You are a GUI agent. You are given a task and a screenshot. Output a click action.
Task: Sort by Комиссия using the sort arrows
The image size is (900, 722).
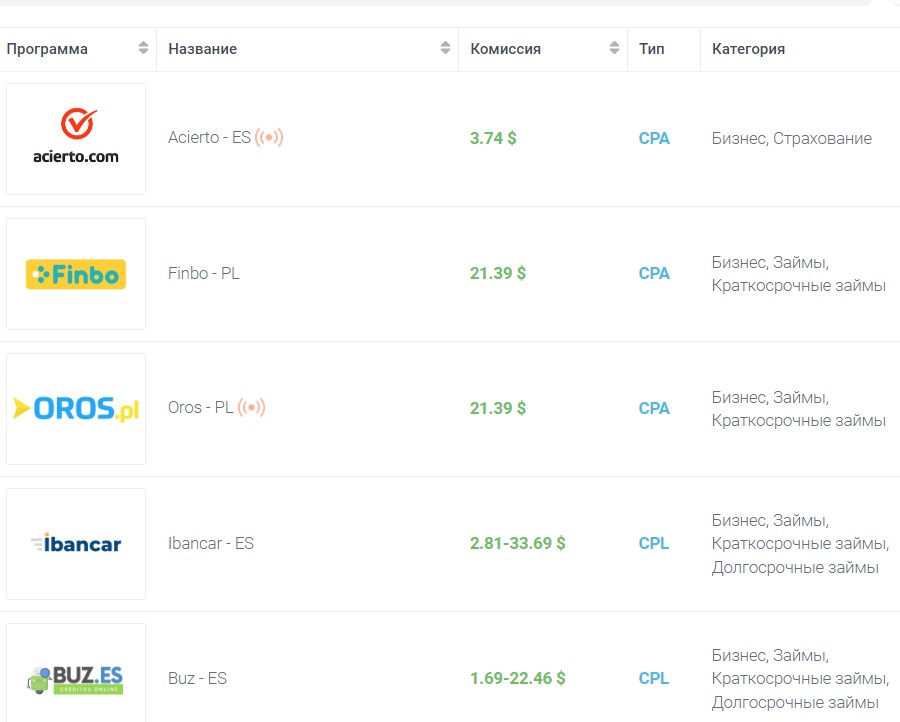[x=614, y=49]
